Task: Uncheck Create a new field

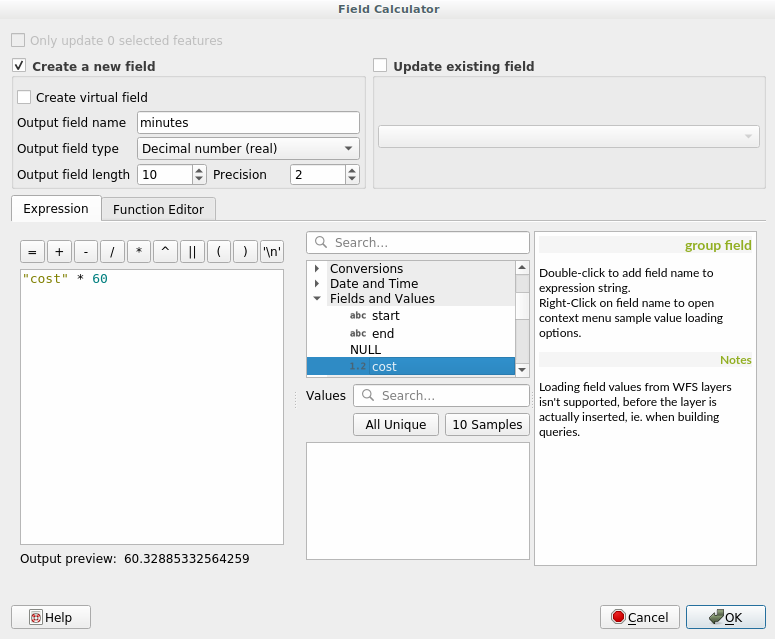Action: pyautogui.click(x=19, y=66)
